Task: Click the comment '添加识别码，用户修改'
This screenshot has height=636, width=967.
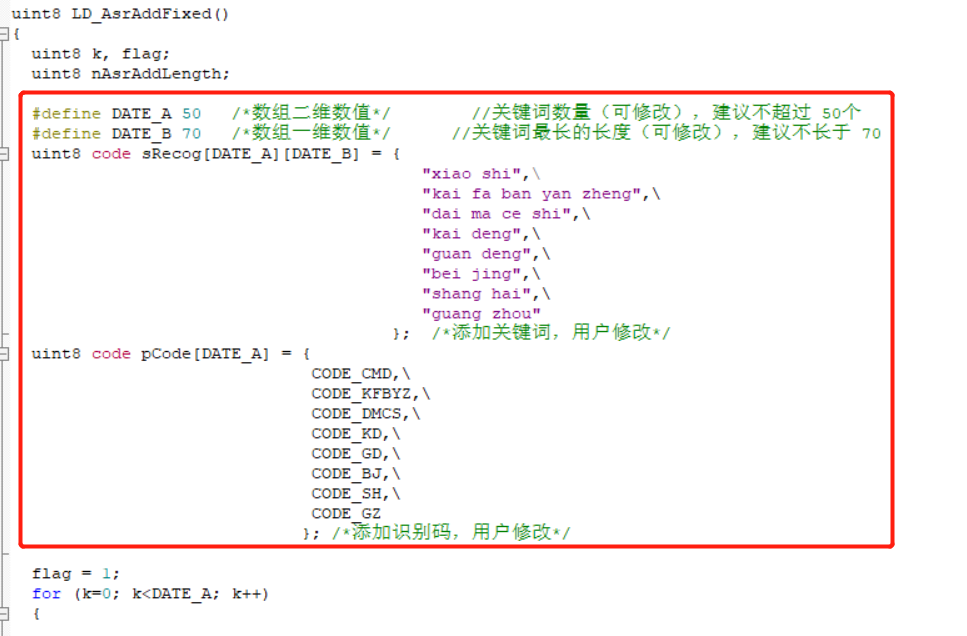Action: (x=451, y=532)
